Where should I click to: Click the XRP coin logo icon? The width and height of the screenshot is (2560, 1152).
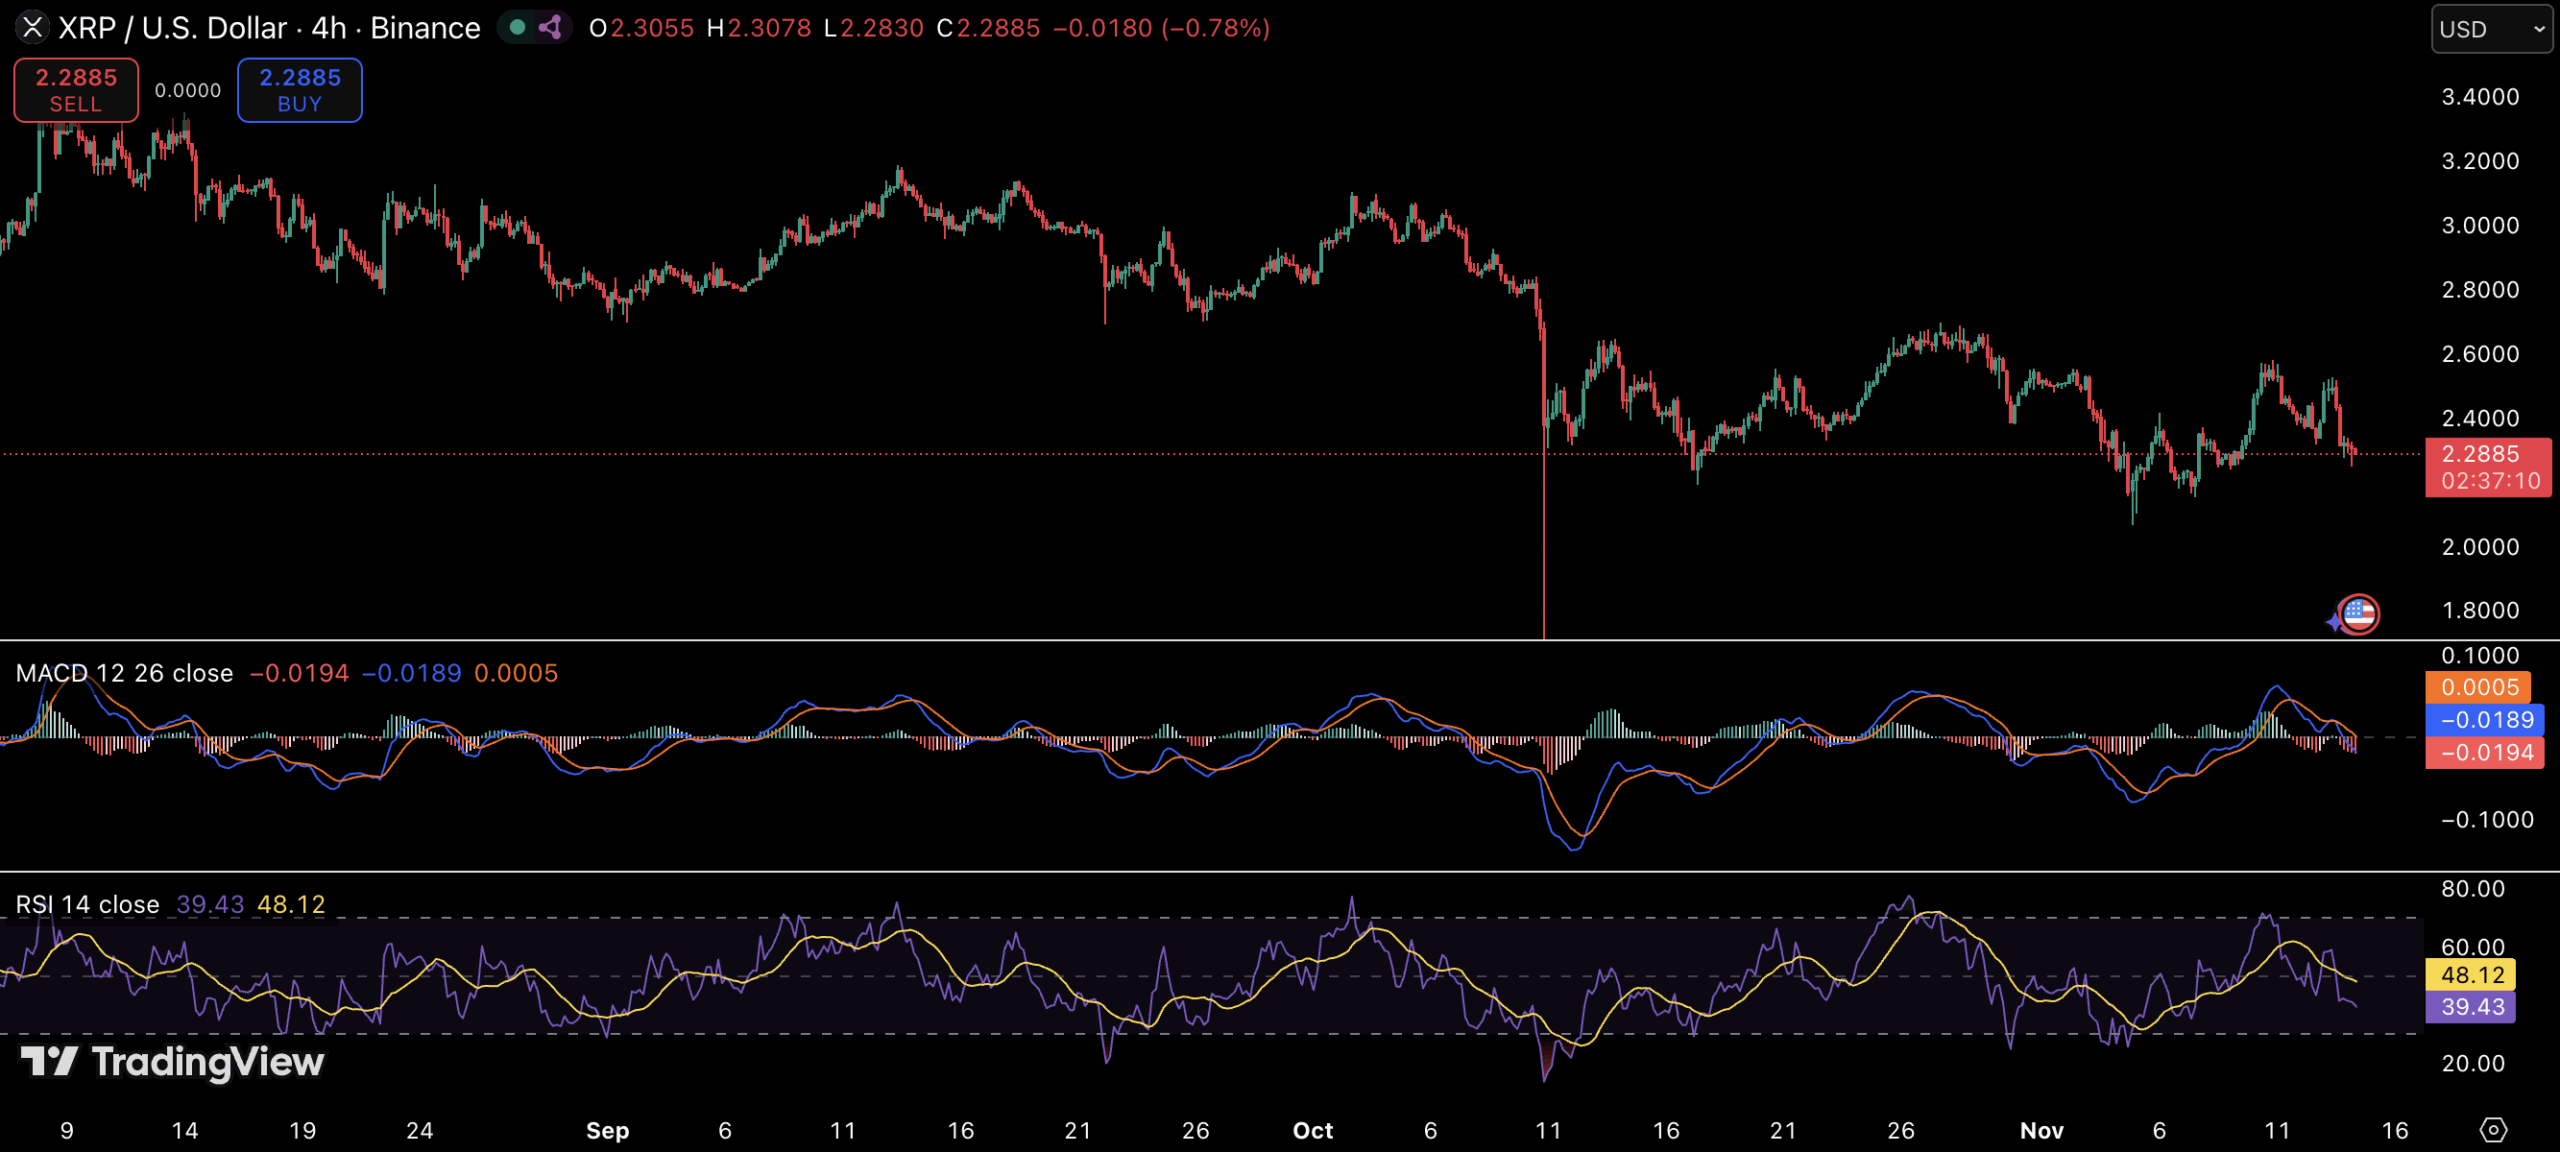[x=32, y=27]
